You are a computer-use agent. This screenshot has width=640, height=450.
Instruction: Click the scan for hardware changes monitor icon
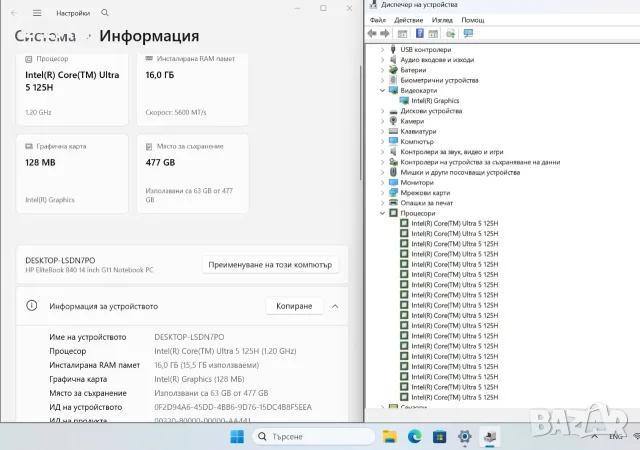click(x=468, y=33)
